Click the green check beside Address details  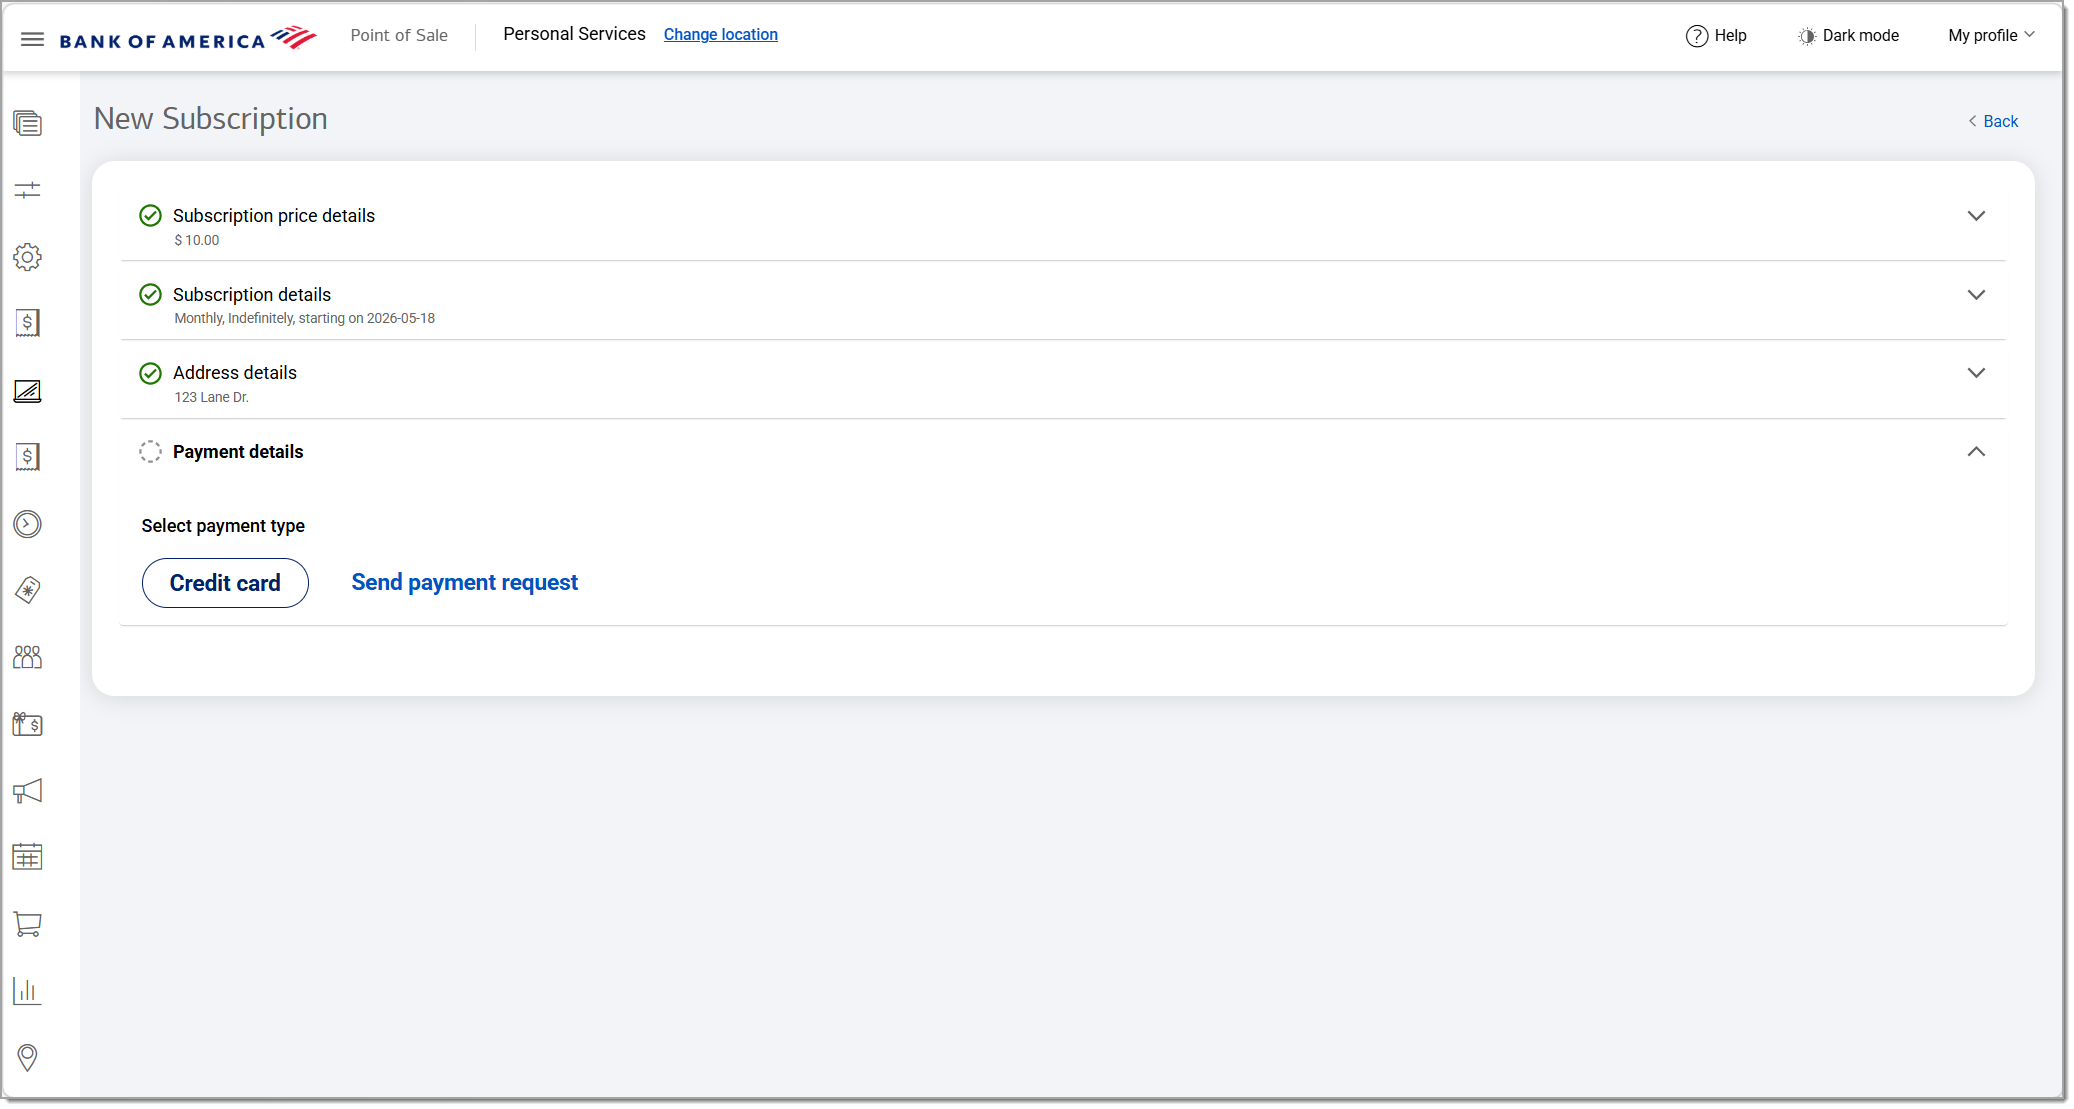(150, 373)
